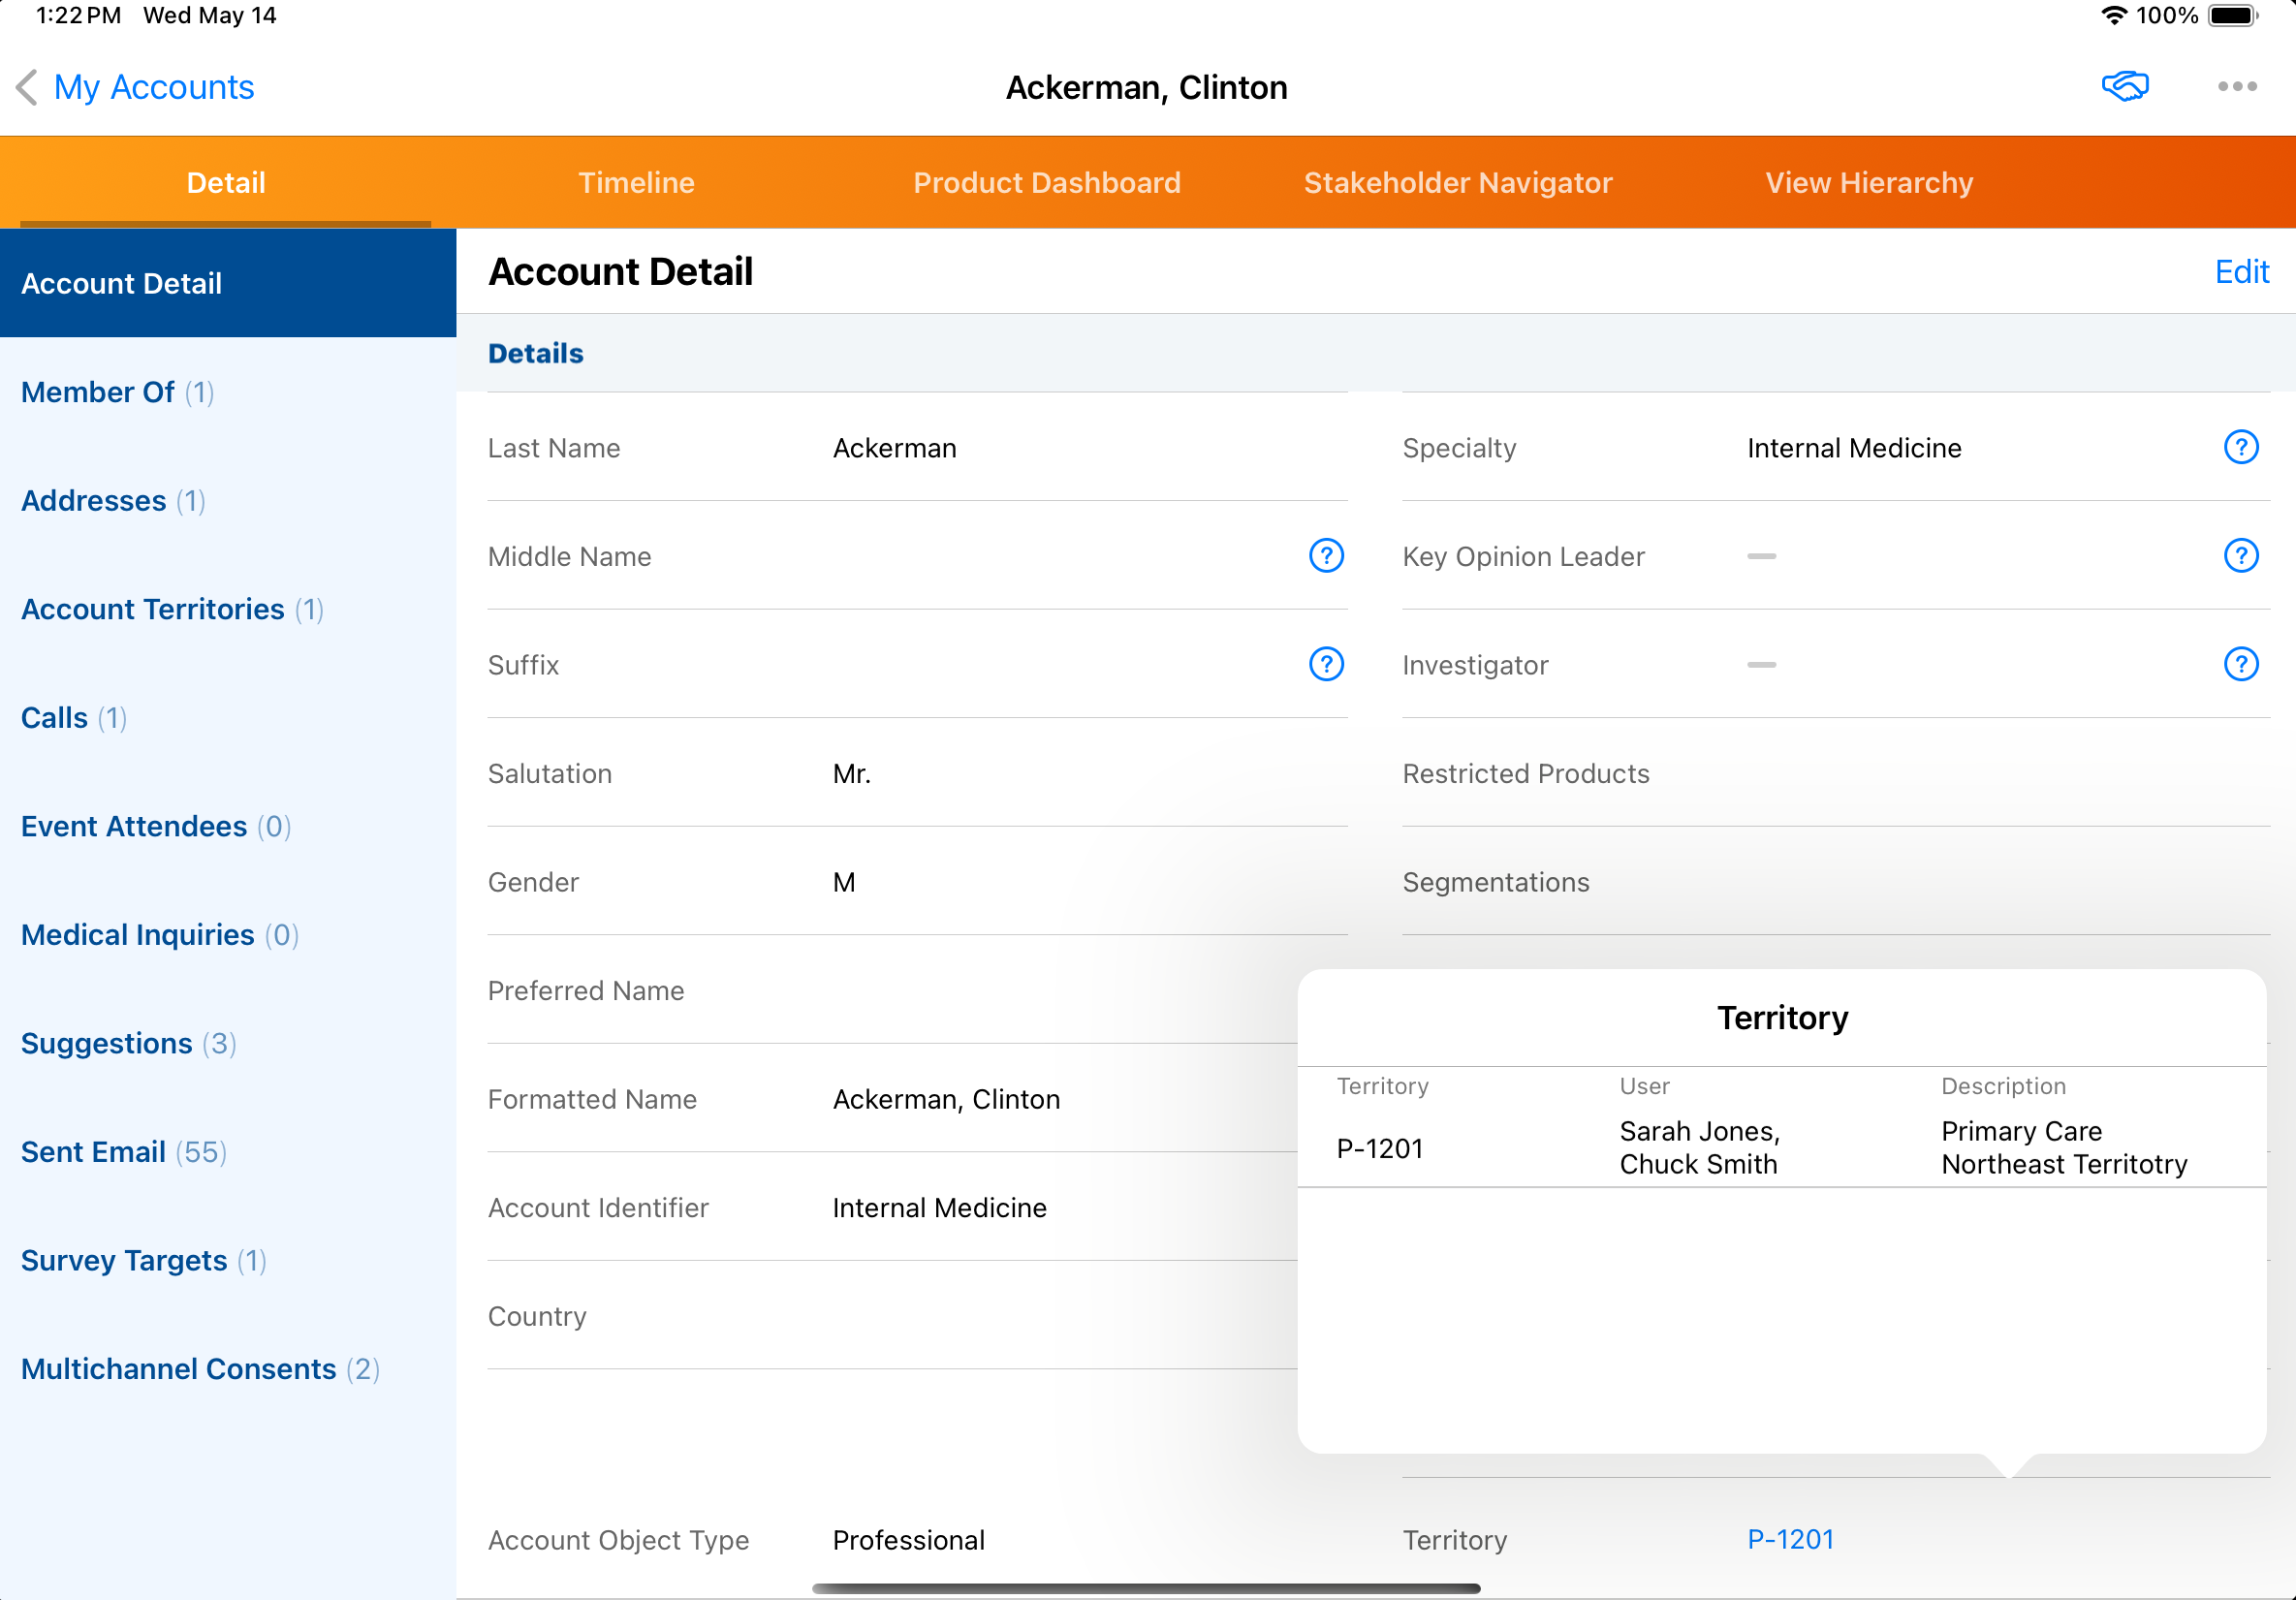Select the View Hierarchy tab
This screenshot has width=2296, height=1600.
point(1868,183)
